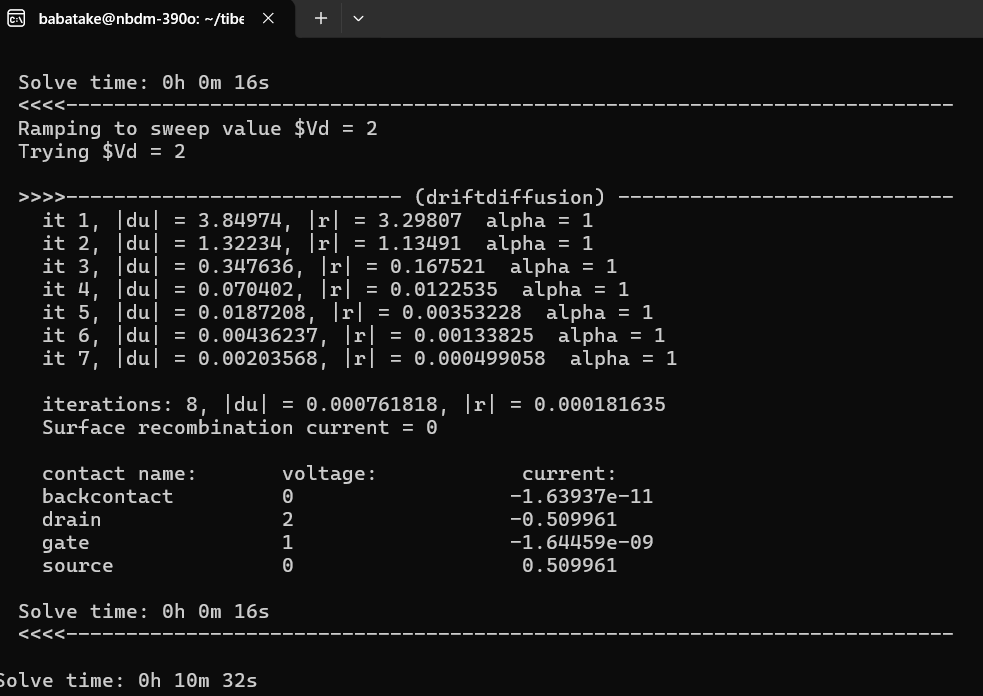Click the drain current value -0.509961

563,520
